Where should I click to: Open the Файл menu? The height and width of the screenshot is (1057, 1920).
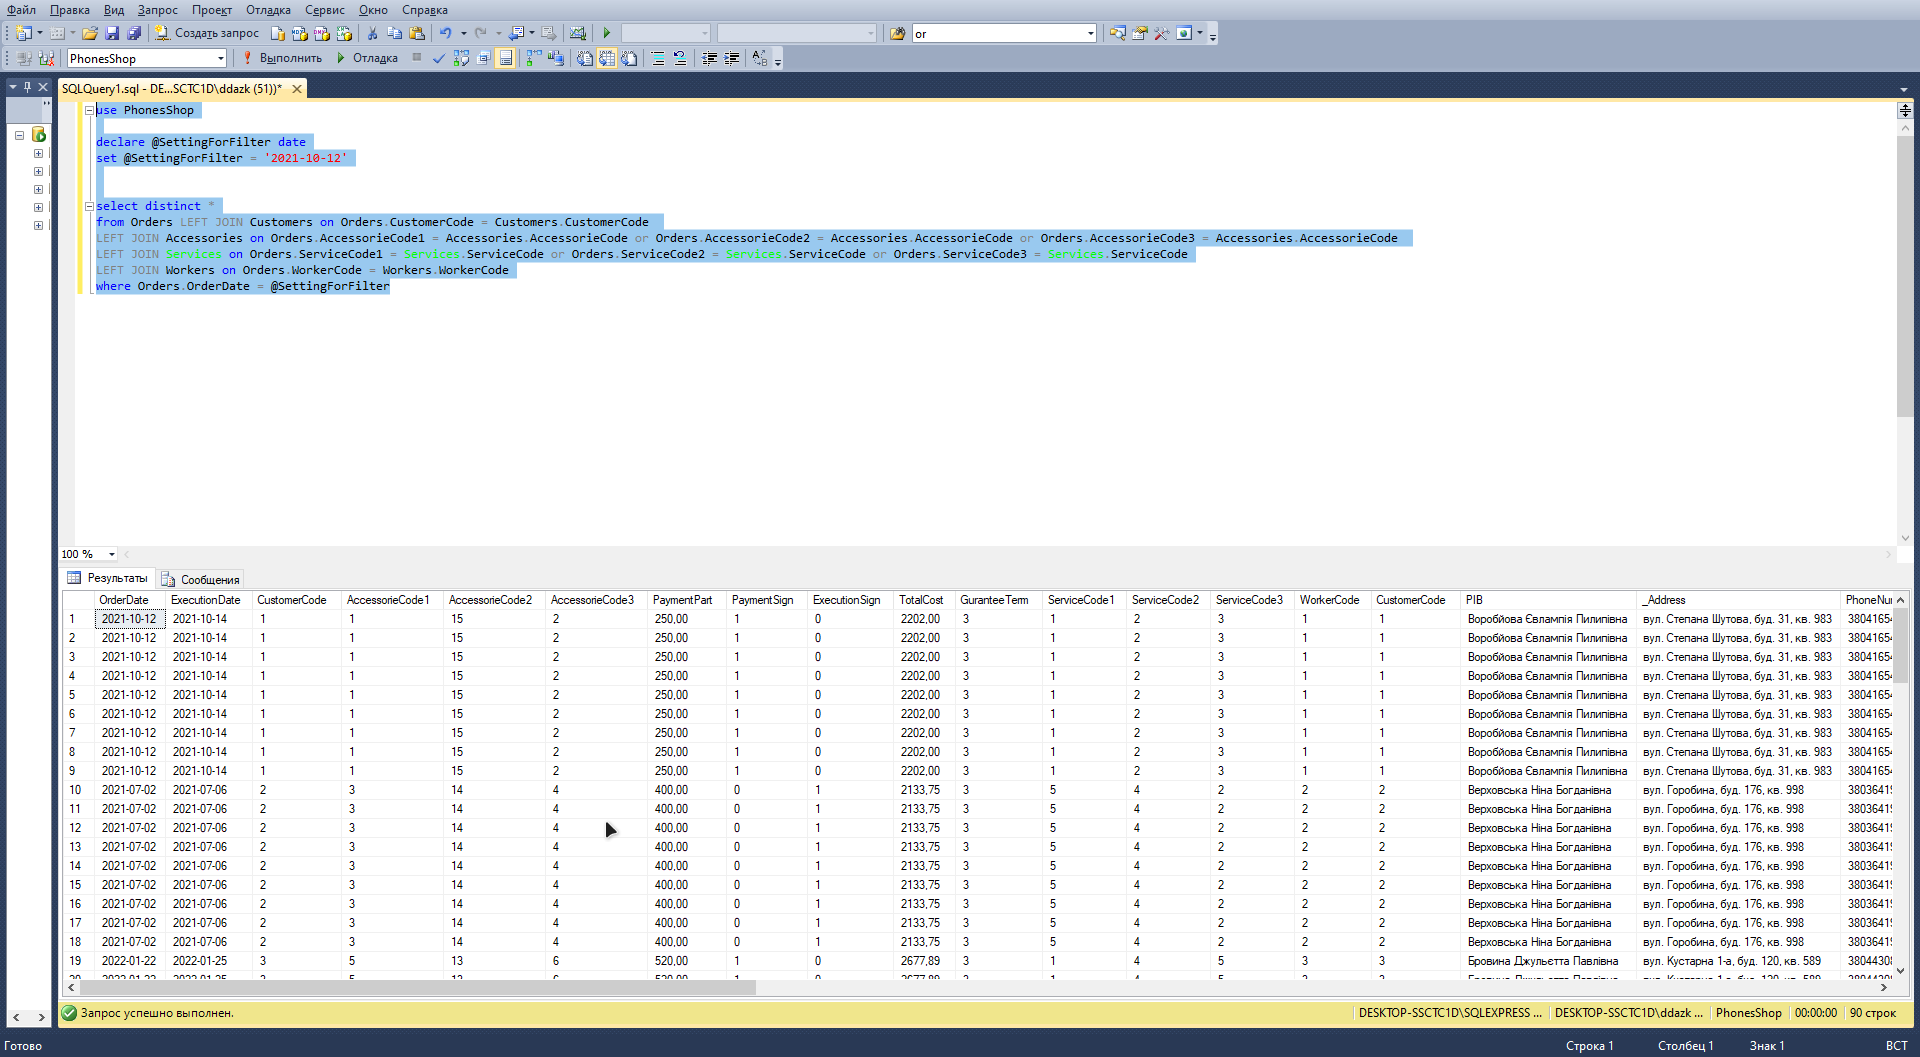point(21,10)
